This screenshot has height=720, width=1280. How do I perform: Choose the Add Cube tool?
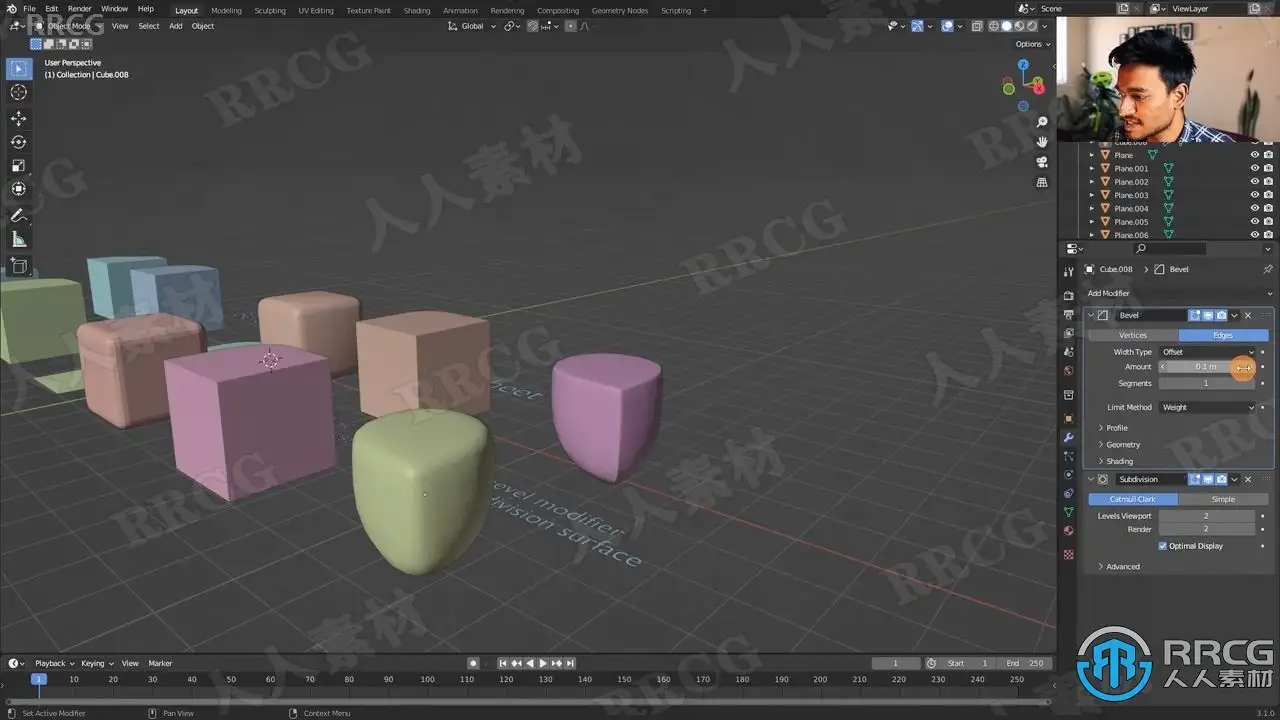tap(18, 266)
